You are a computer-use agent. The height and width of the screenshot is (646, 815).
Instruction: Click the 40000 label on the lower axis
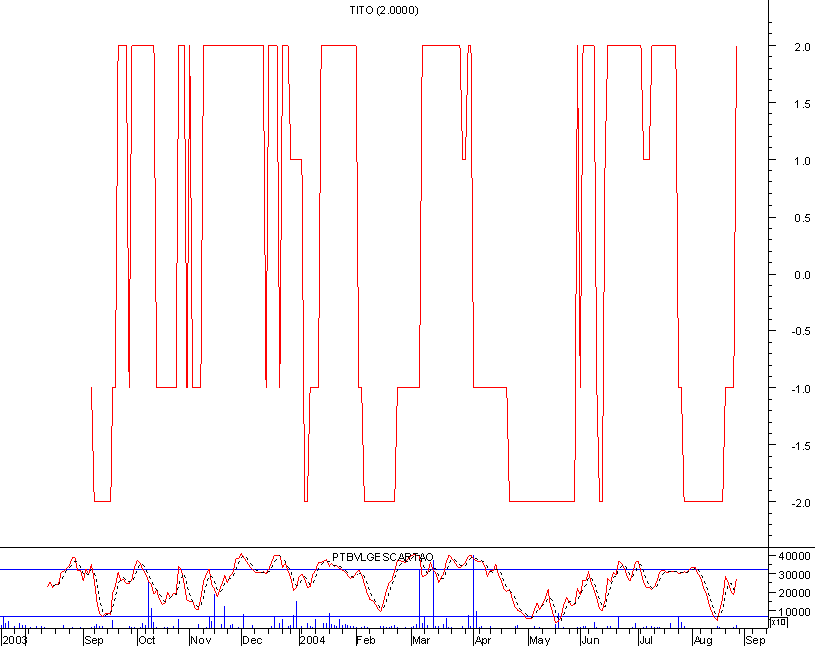(x=794, y=556)
